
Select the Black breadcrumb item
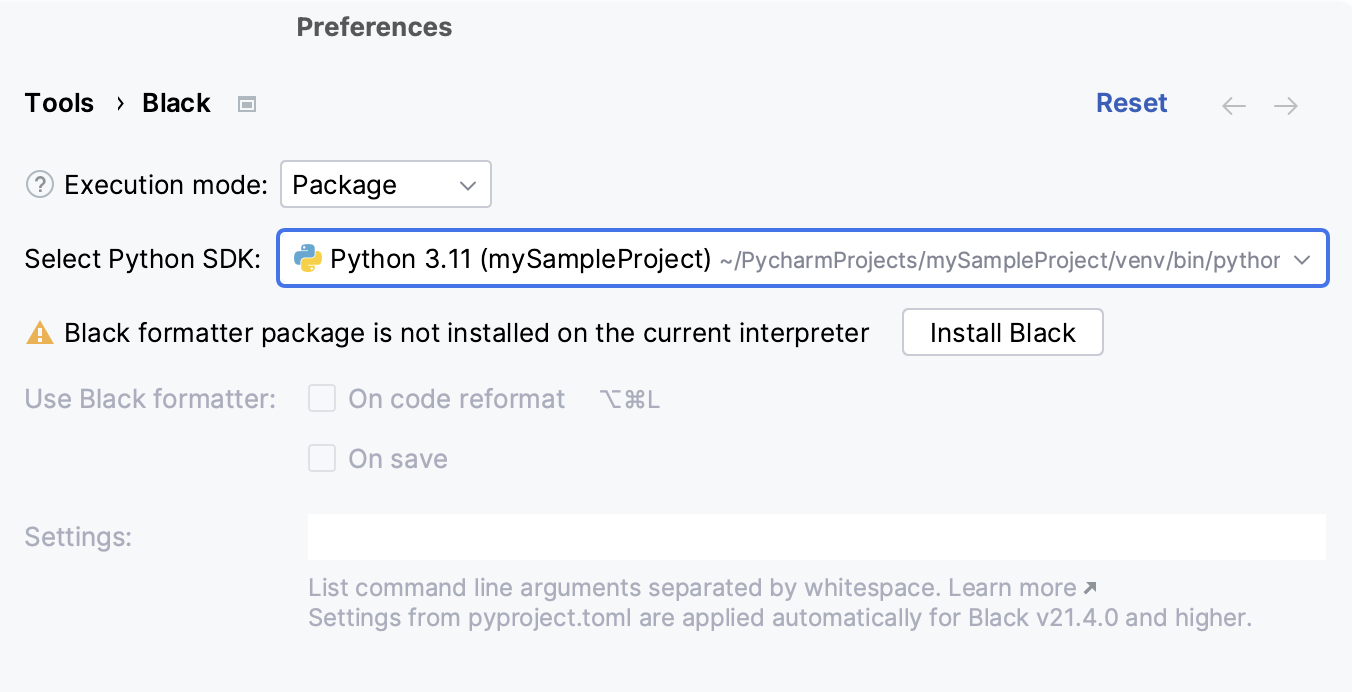(x=176, y=103)
